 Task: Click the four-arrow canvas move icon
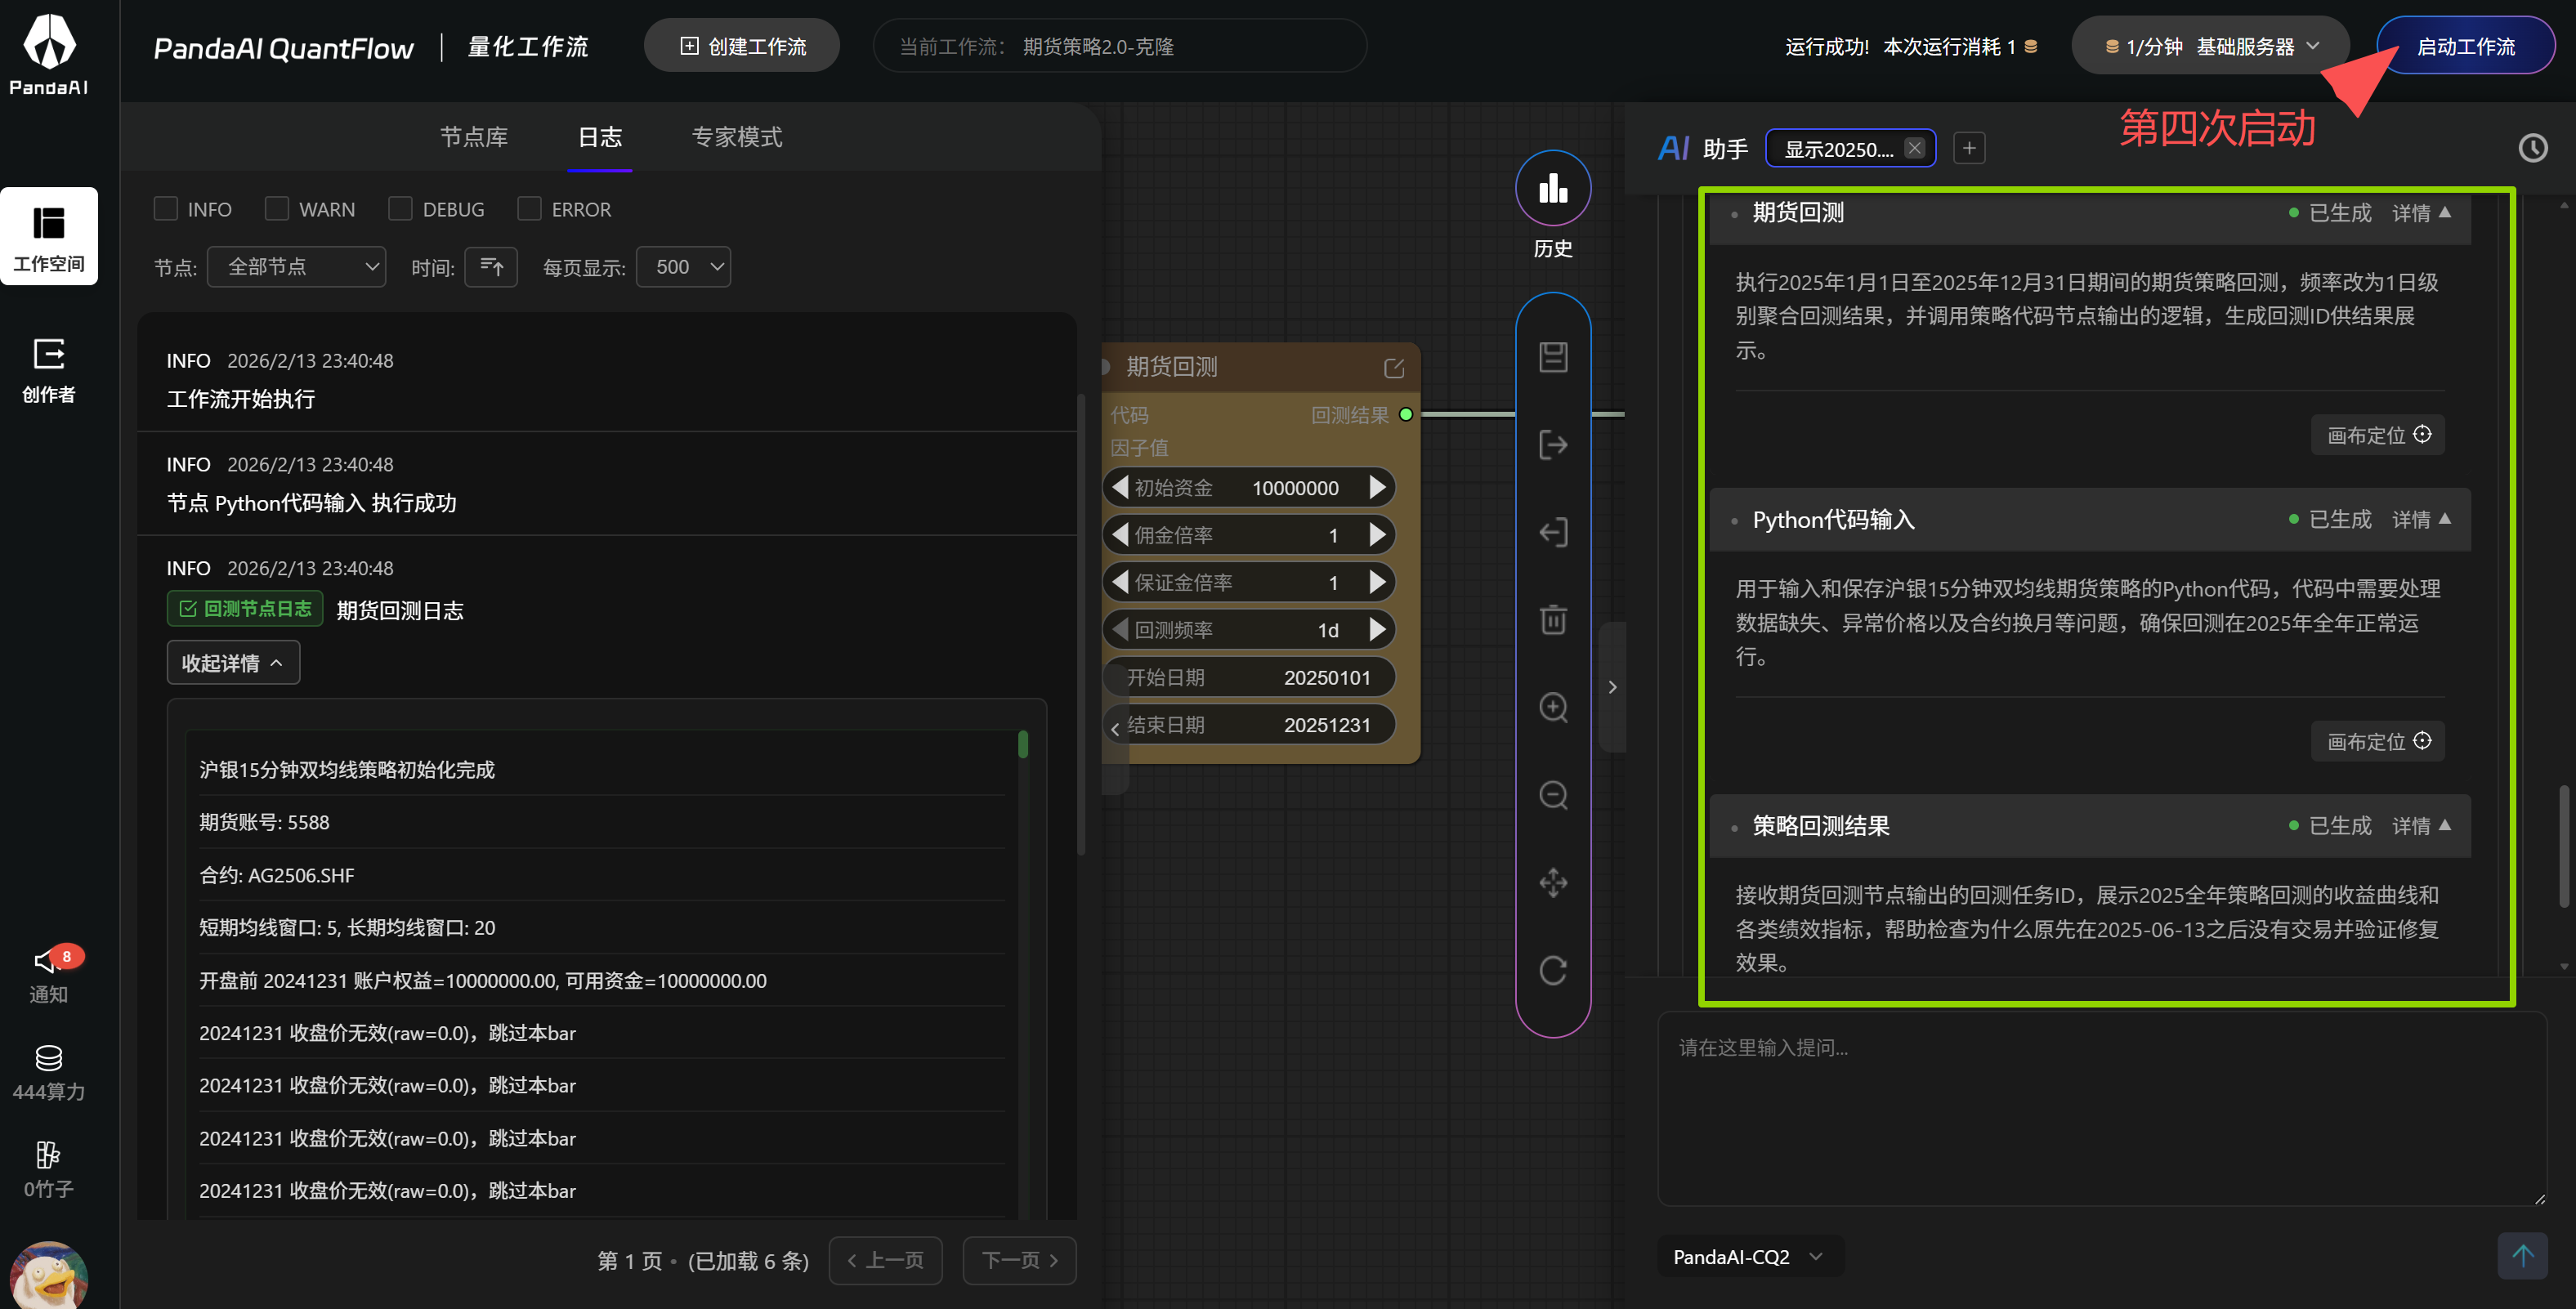click(1553, 882)
